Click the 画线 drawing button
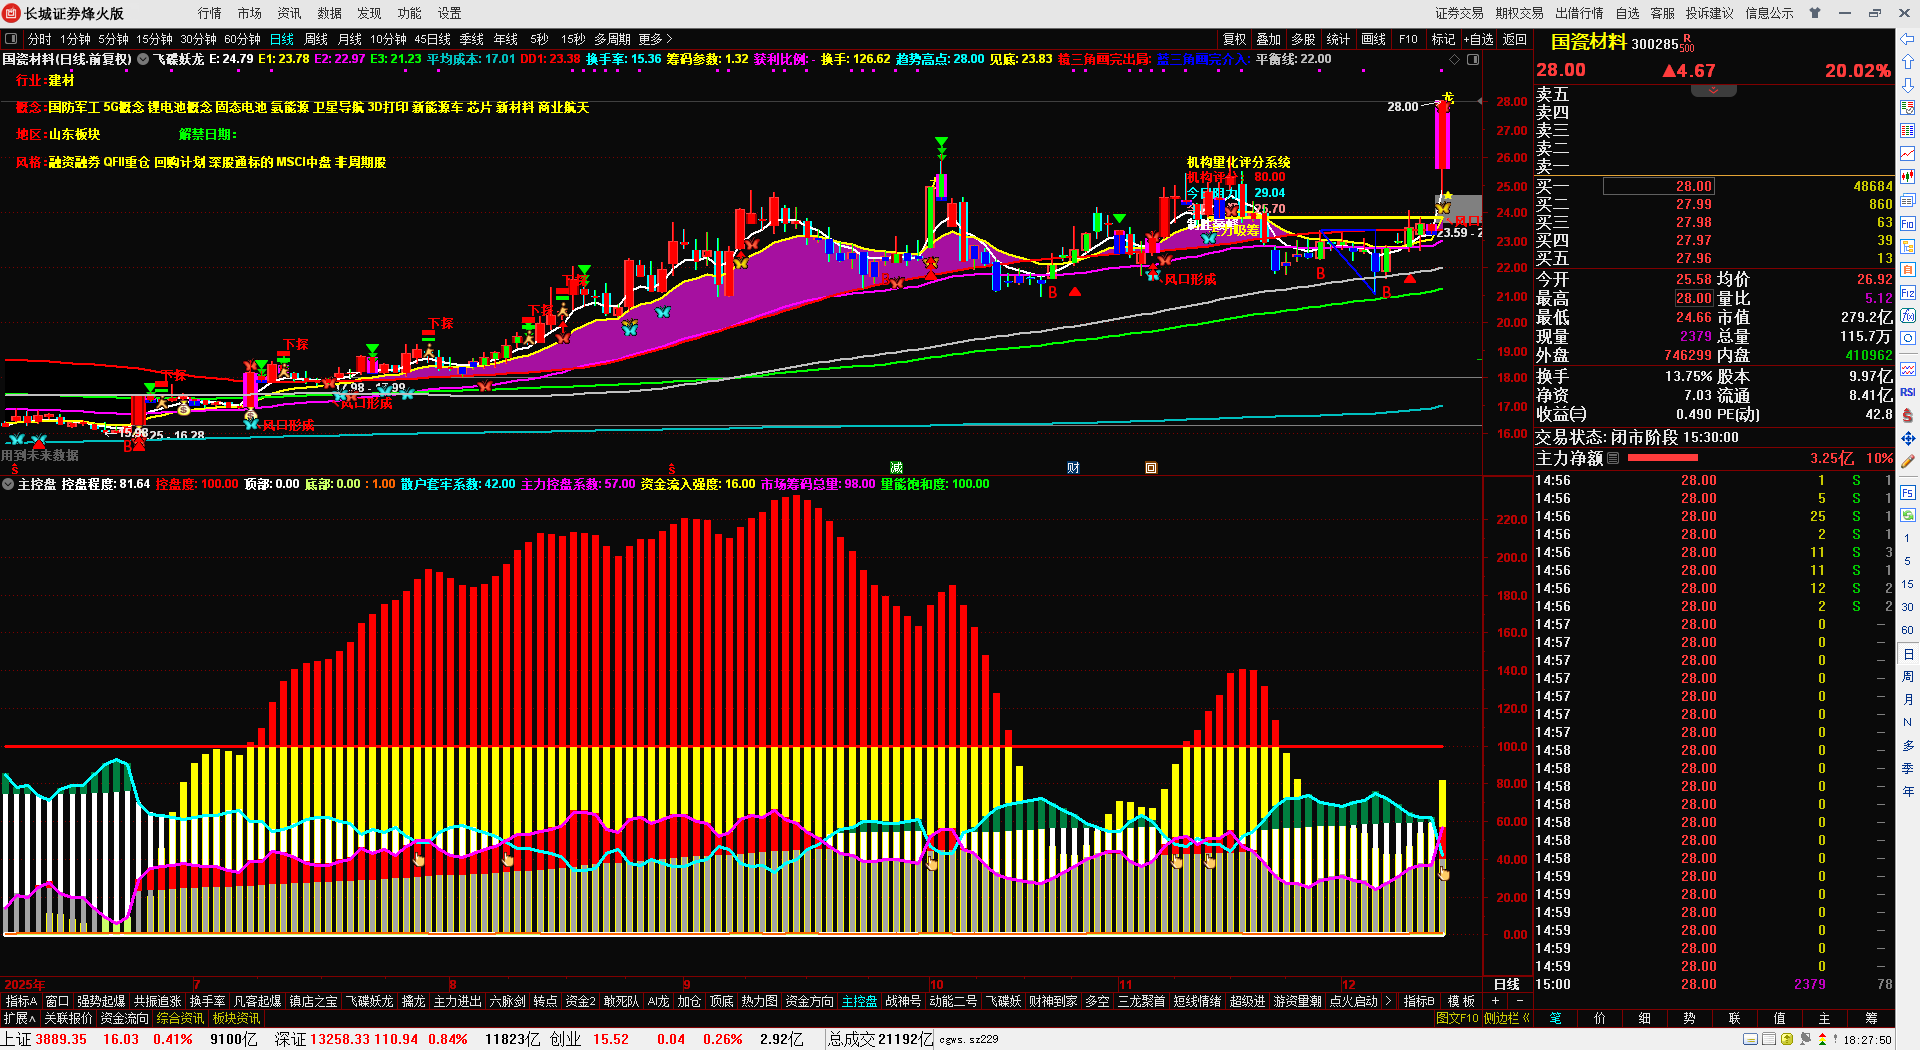Screen dimensions: 1920x1050 [x=1374, y=39]
